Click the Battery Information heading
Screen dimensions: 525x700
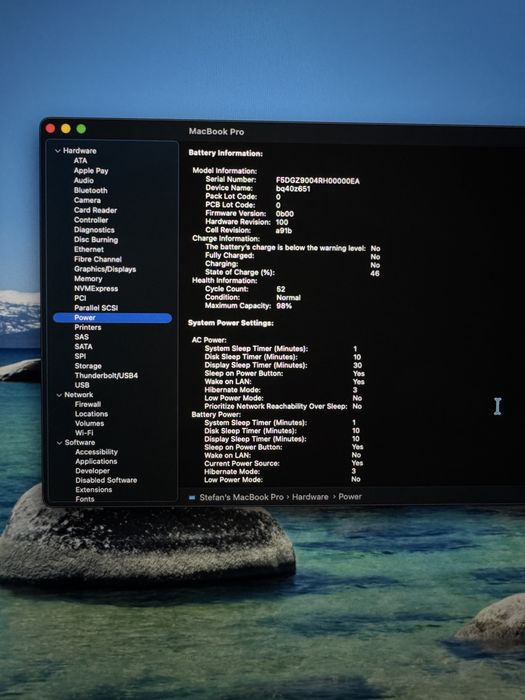(x=225, y=153)
